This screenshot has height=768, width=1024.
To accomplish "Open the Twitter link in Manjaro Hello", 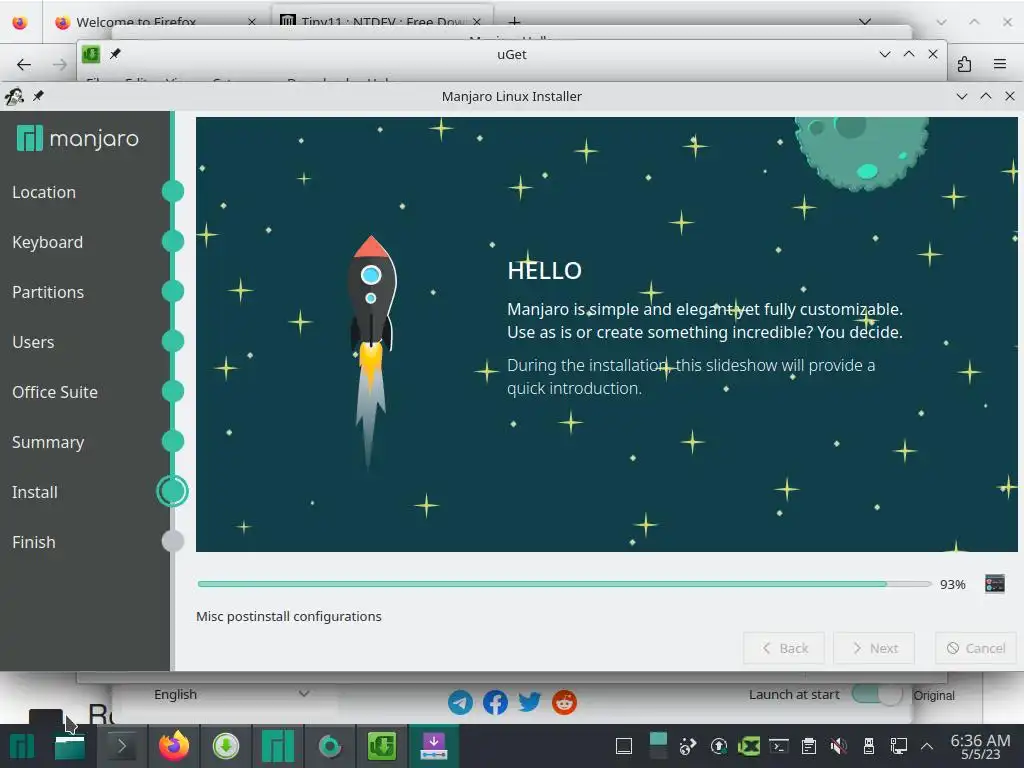I will pos(530,702).
